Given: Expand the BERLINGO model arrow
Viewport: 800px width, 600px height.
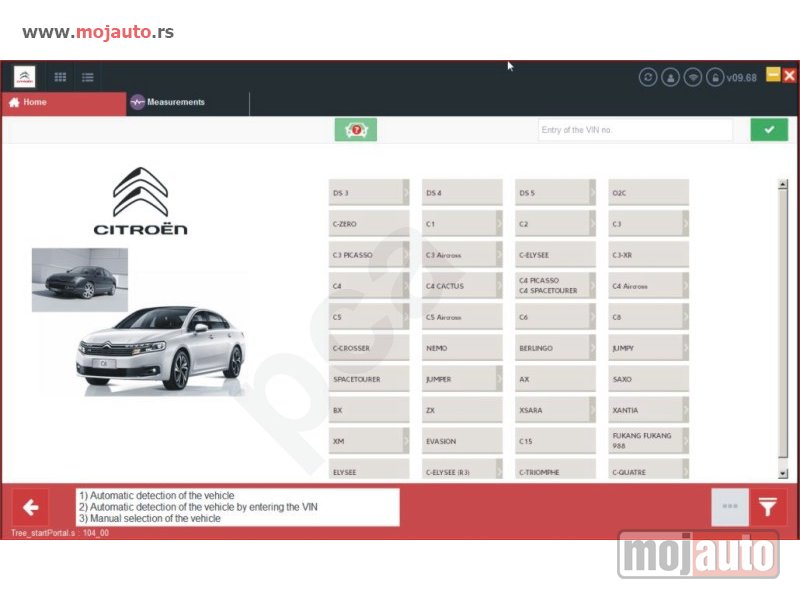Looking at the screenshot, I should 592,348.
